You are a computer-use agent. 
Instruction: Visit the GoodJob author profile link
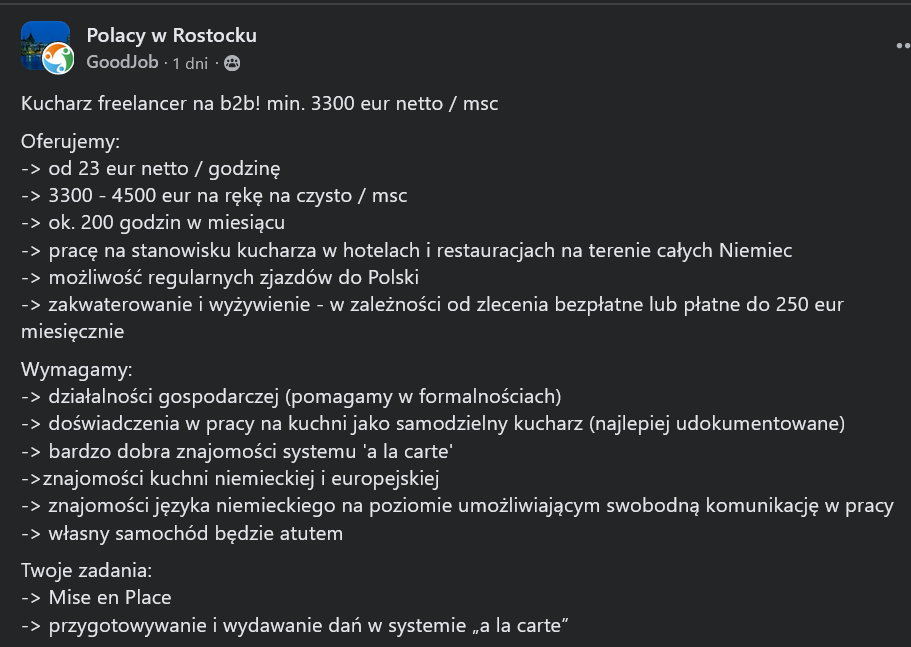(122, 62)
